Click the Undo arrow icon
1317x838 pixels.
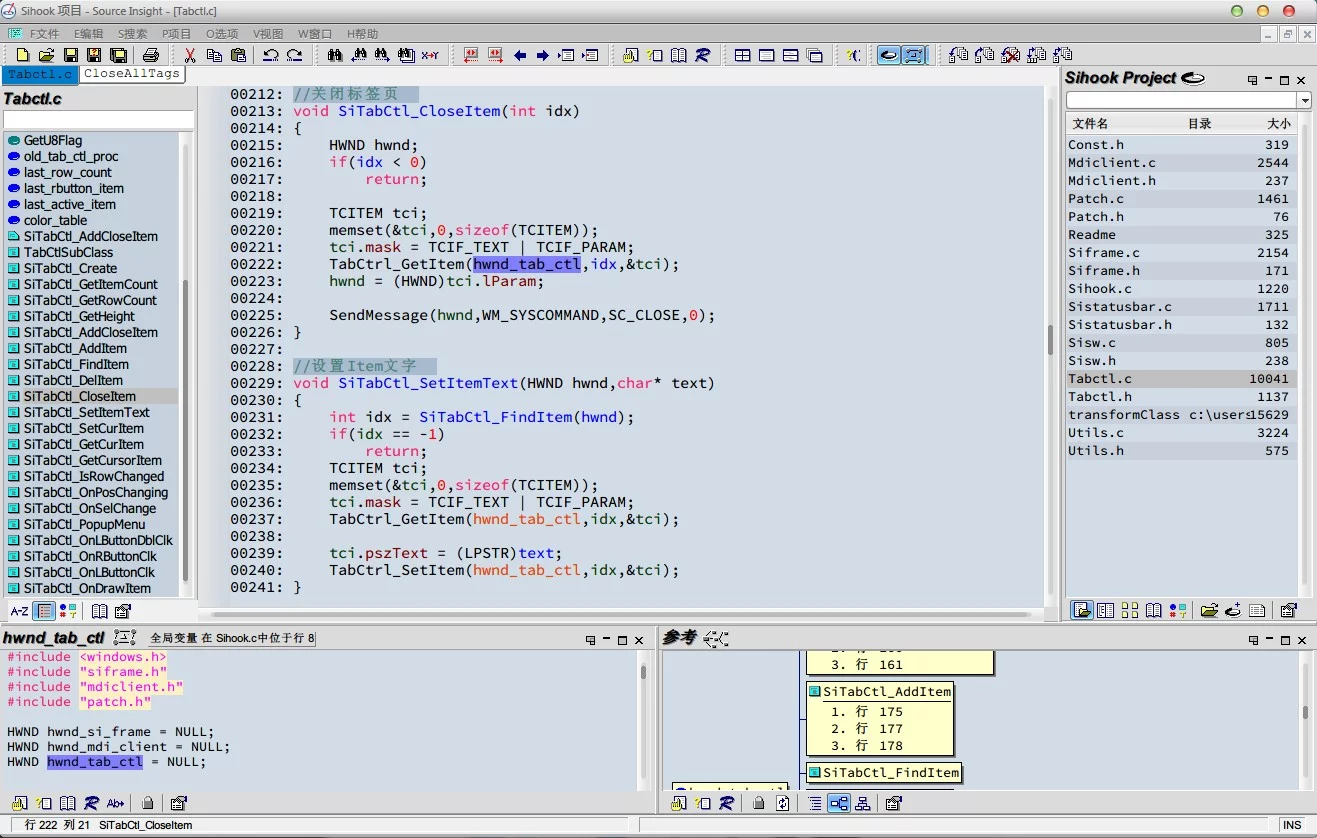click(271, 56)
